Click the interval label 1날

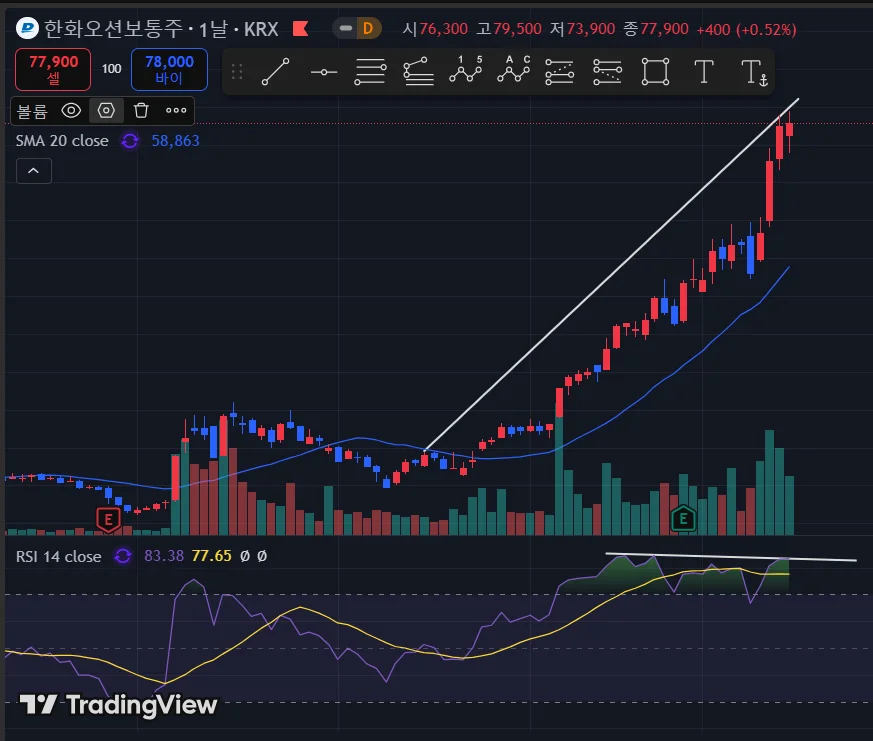(213, 29)
